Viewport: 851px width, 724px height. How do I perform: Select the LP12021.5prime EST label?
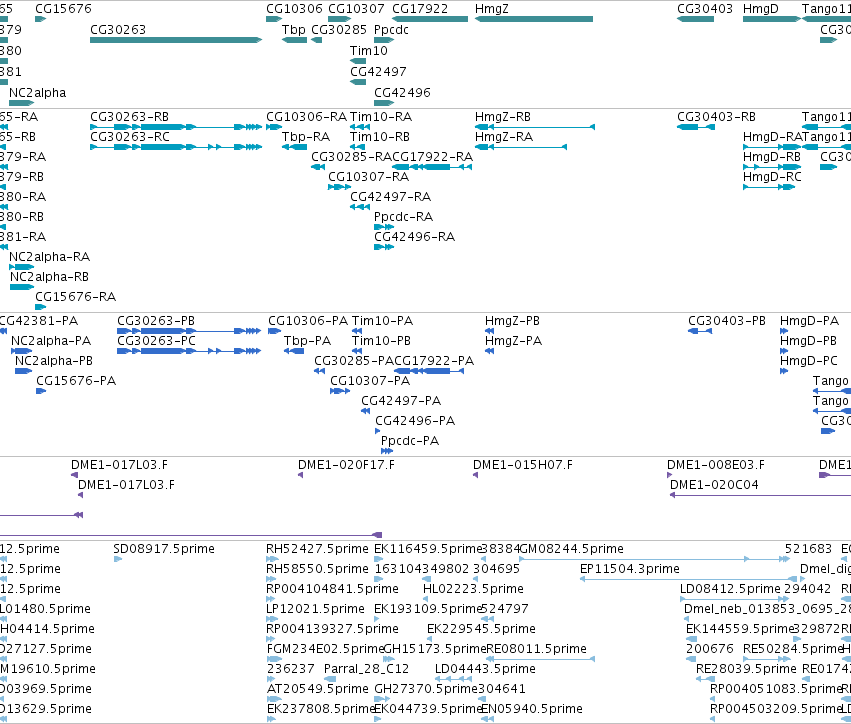(x=315, y=609)
